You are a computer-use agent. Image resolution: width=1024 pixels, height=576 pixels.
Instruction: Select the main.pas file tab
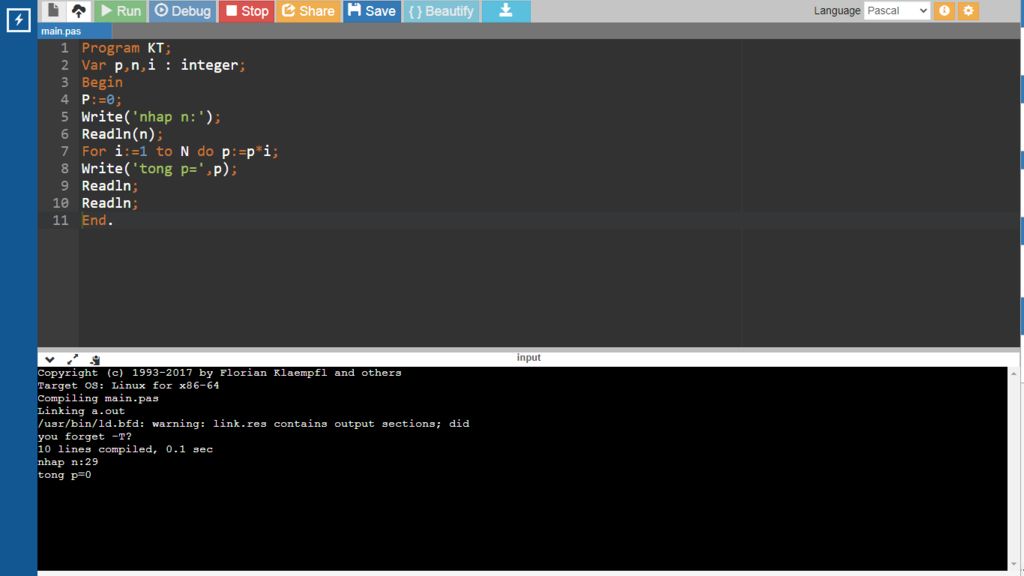pyautogui.click(x=74, y=31)
